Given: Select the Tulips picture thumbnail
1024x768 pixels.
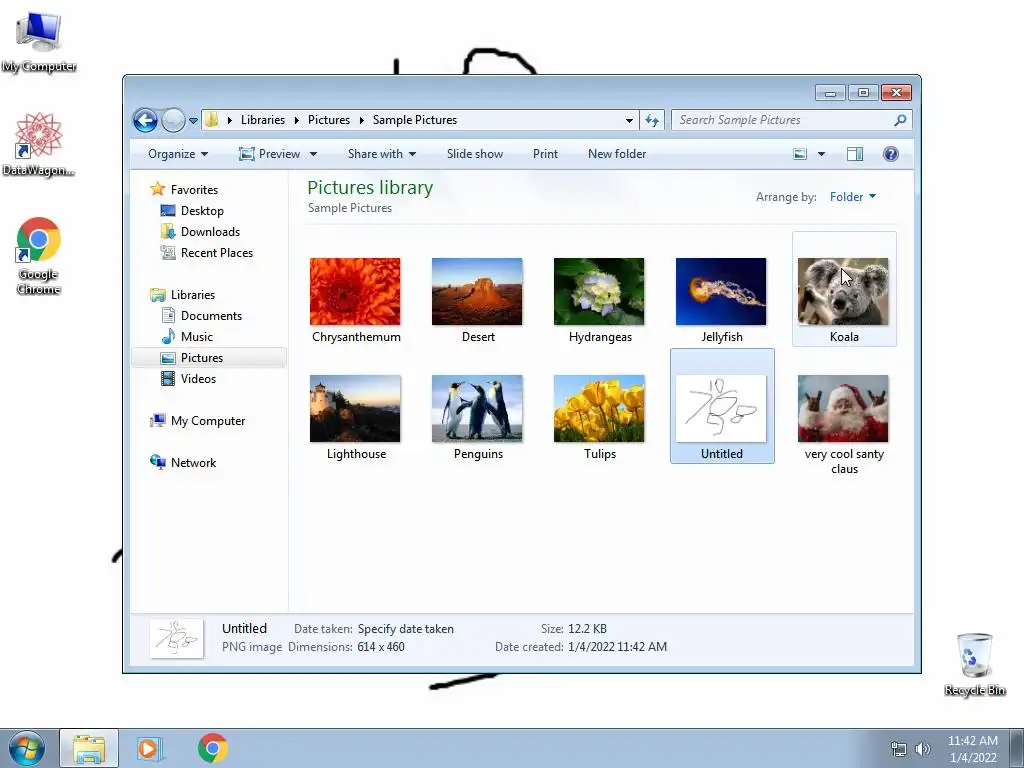Looking at the screenshot, I should click(599, 409).
